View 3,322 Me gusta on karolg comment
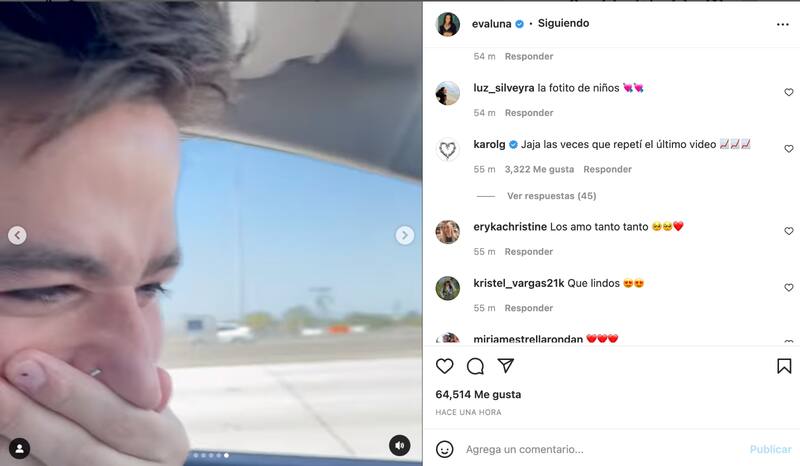 point(539,169)
